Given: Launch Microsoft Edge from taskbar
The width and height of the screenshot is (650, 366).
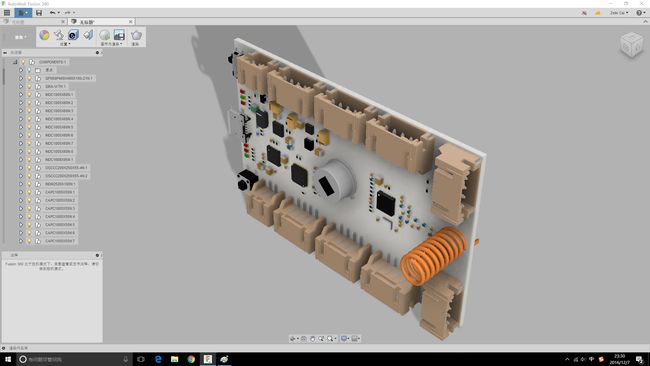Looking at the screenshot, I should (158, 359).
